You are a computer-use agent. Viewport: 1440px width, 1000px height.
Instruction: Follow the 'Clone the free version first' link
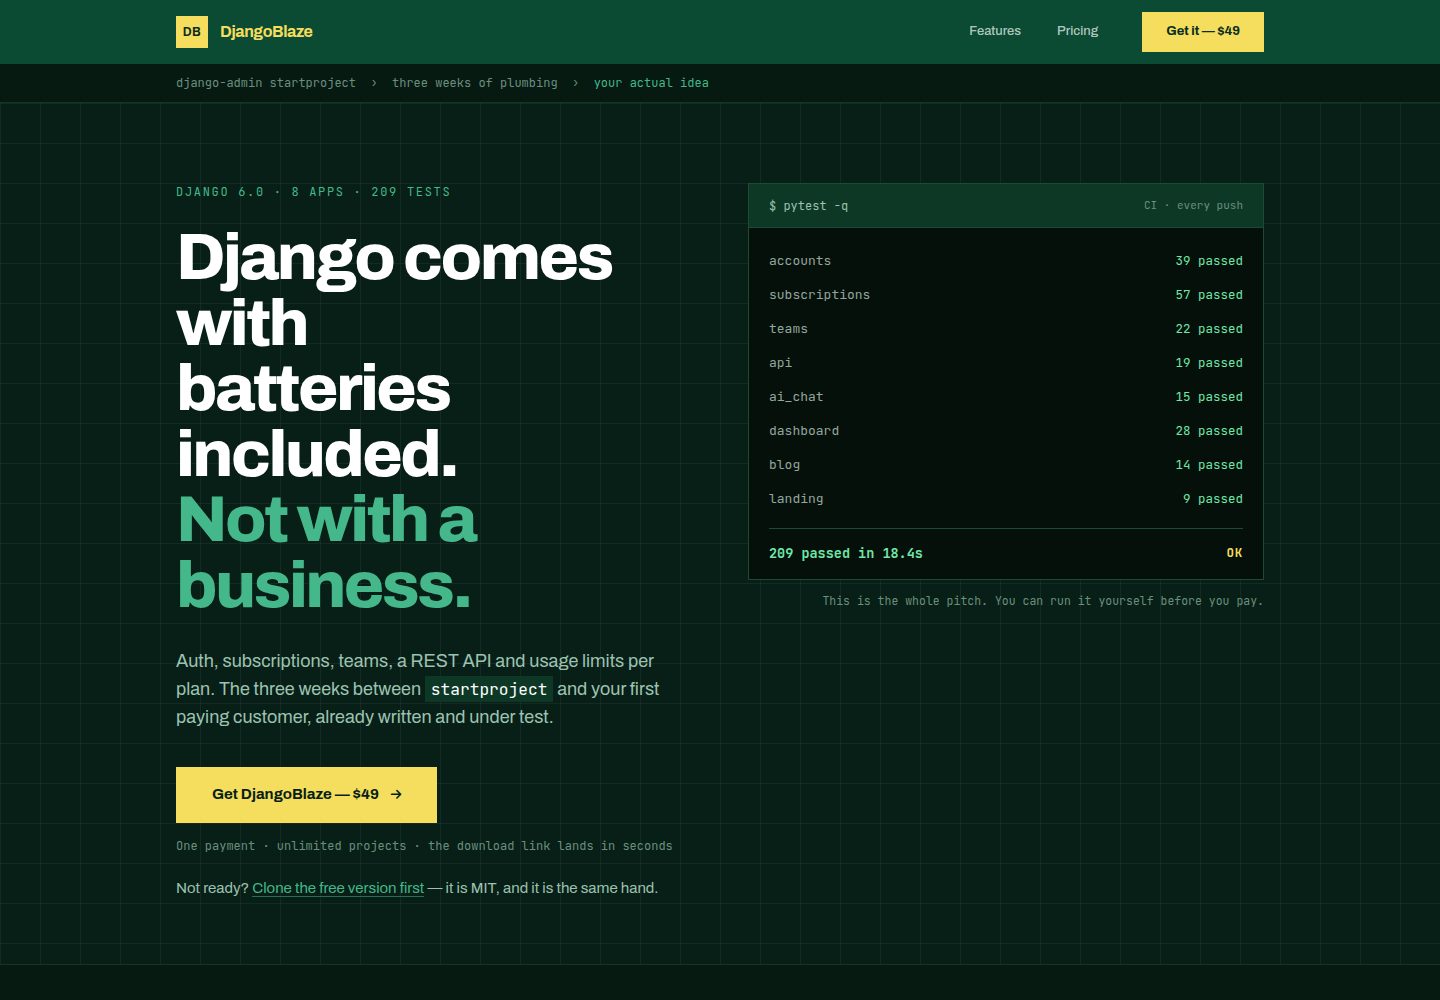tap(338, 888)
